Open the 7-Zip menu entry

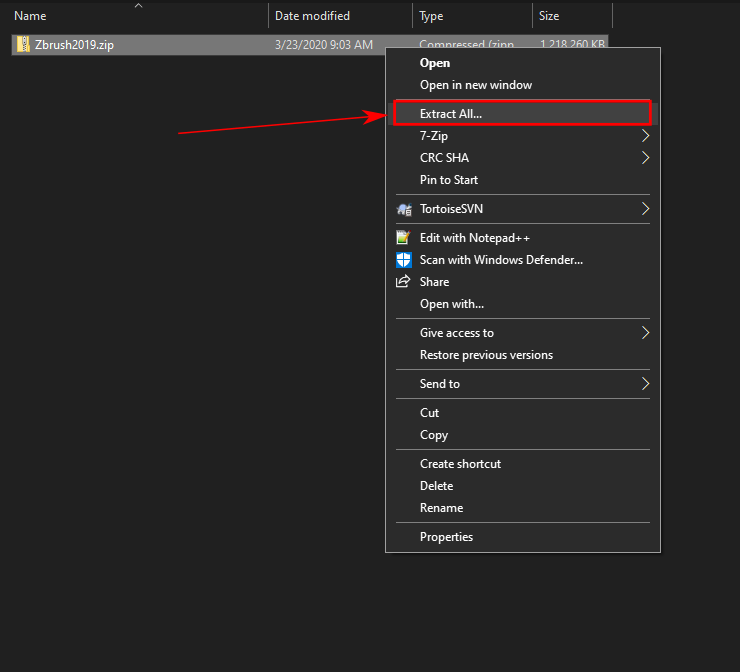tap(523, 136)
